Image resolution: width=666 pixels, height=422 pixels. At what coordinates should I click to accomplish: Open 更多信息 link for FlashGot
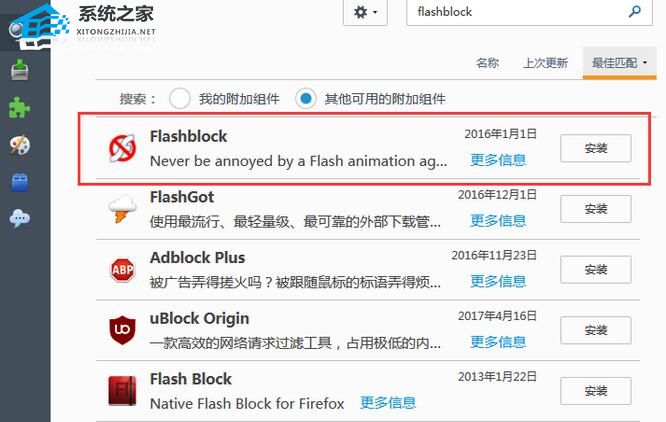point(498,221)
